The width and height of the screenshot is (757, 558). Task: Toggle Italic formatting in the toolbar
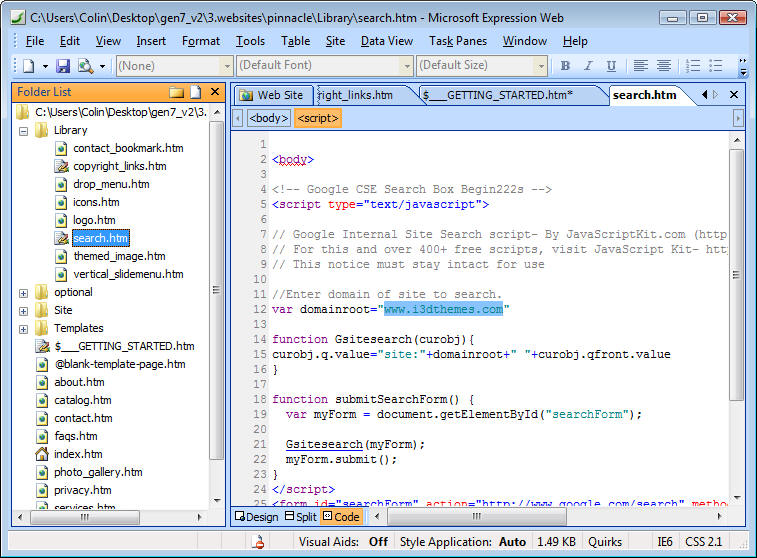(586, 66)
